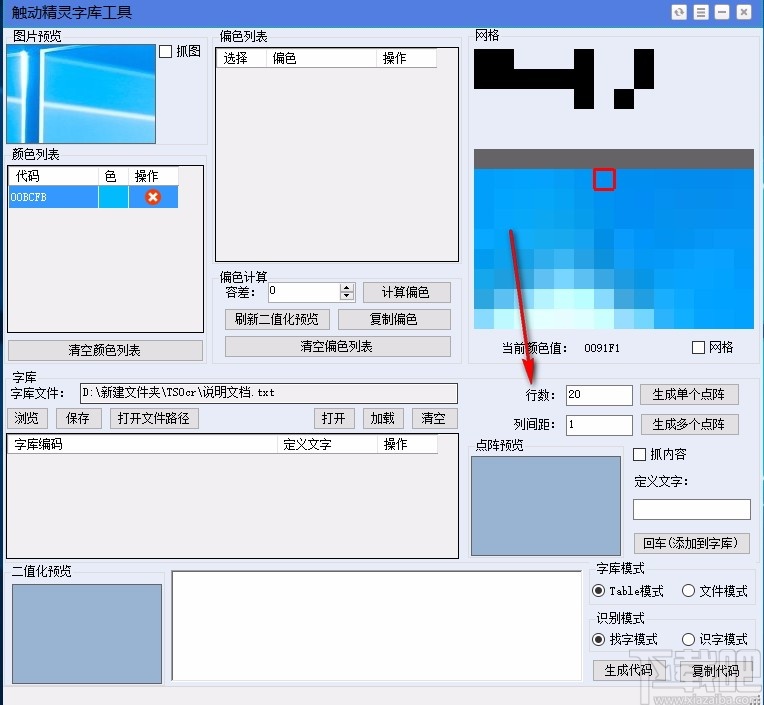Click 清空颜色列表 button
764x705 pixels.
(105, 350)
